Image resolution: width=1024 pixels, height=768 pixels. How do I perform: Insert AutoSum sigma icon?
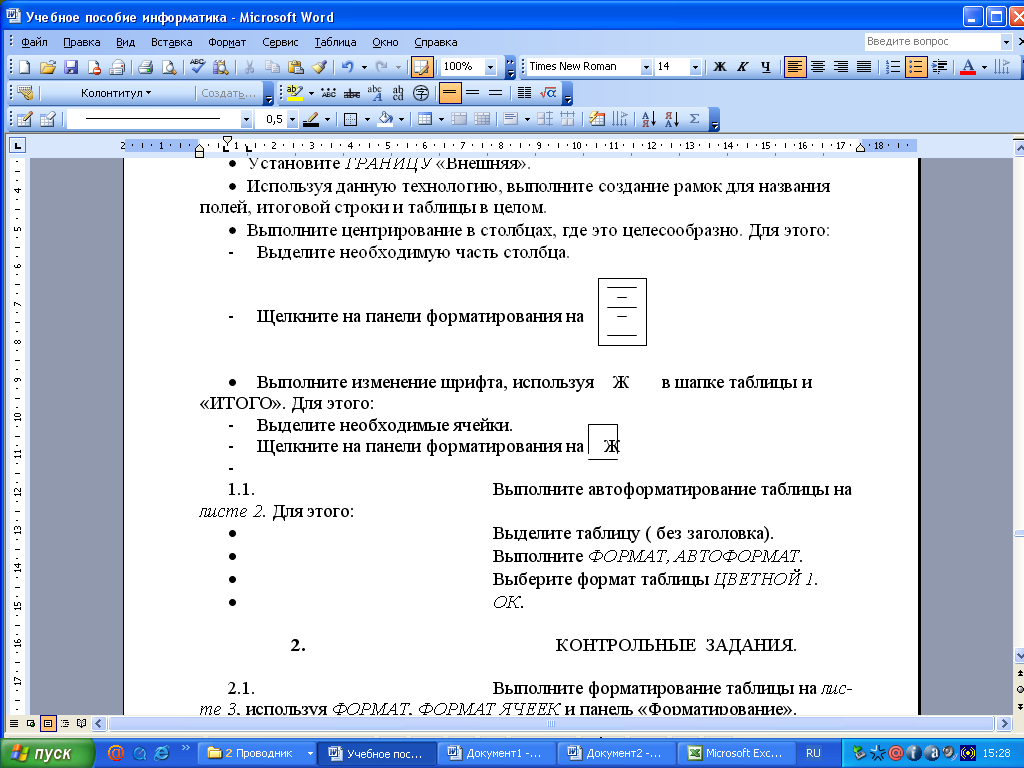coord(695,119)
